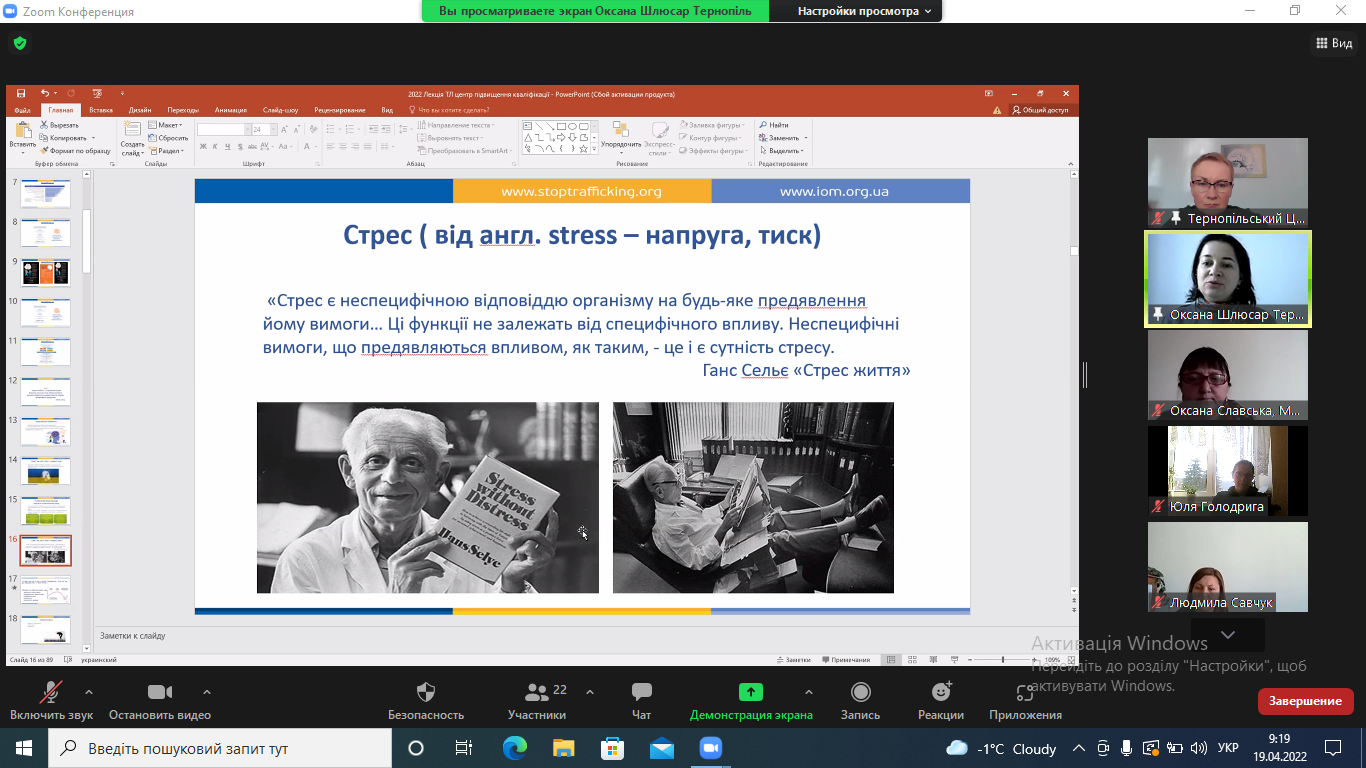The height and width of the screenshot is (768, 1366).
Task: Click the УКР language indicator
Action: [x=1228, y=748]
